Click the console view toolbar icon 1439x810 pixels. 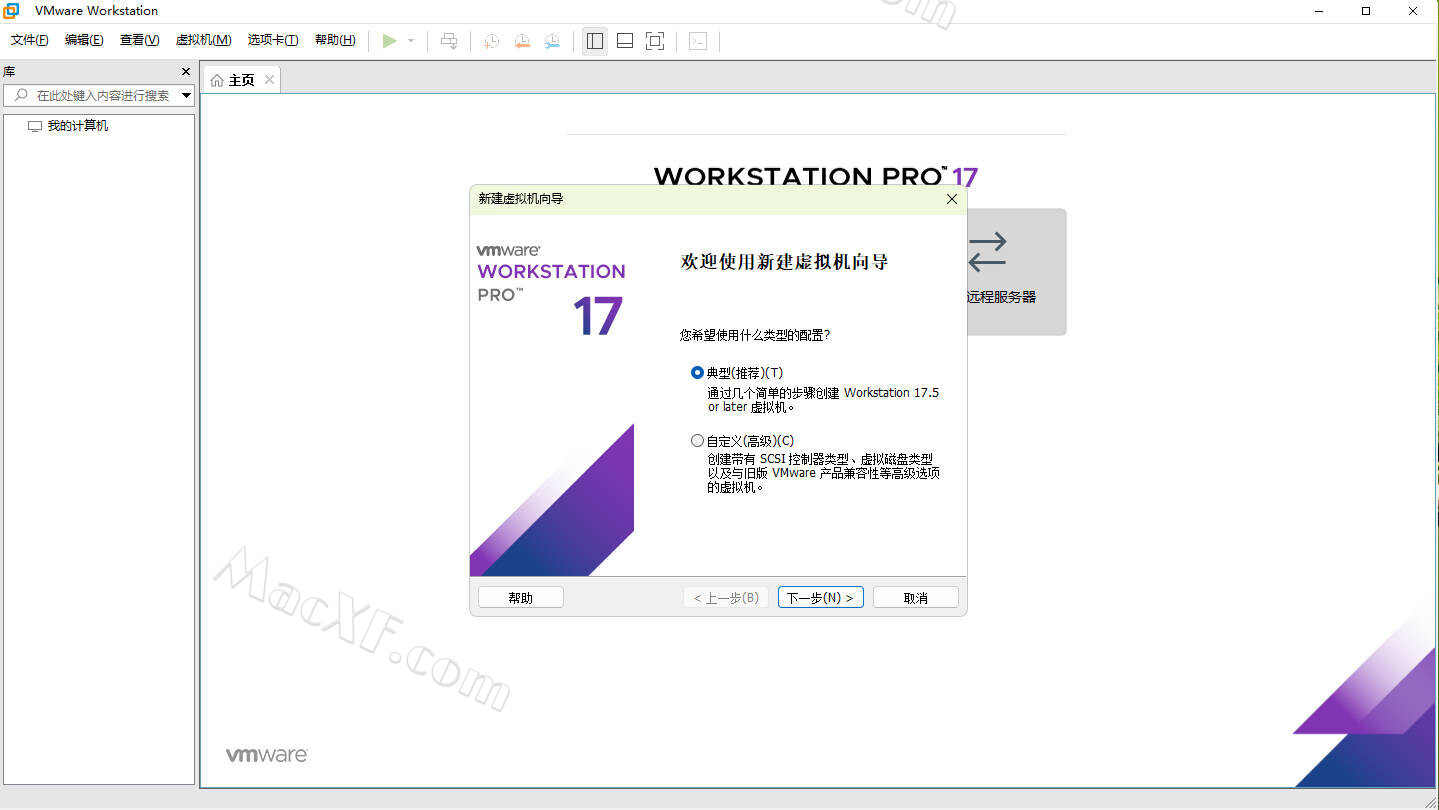click(x=698, y=41)
